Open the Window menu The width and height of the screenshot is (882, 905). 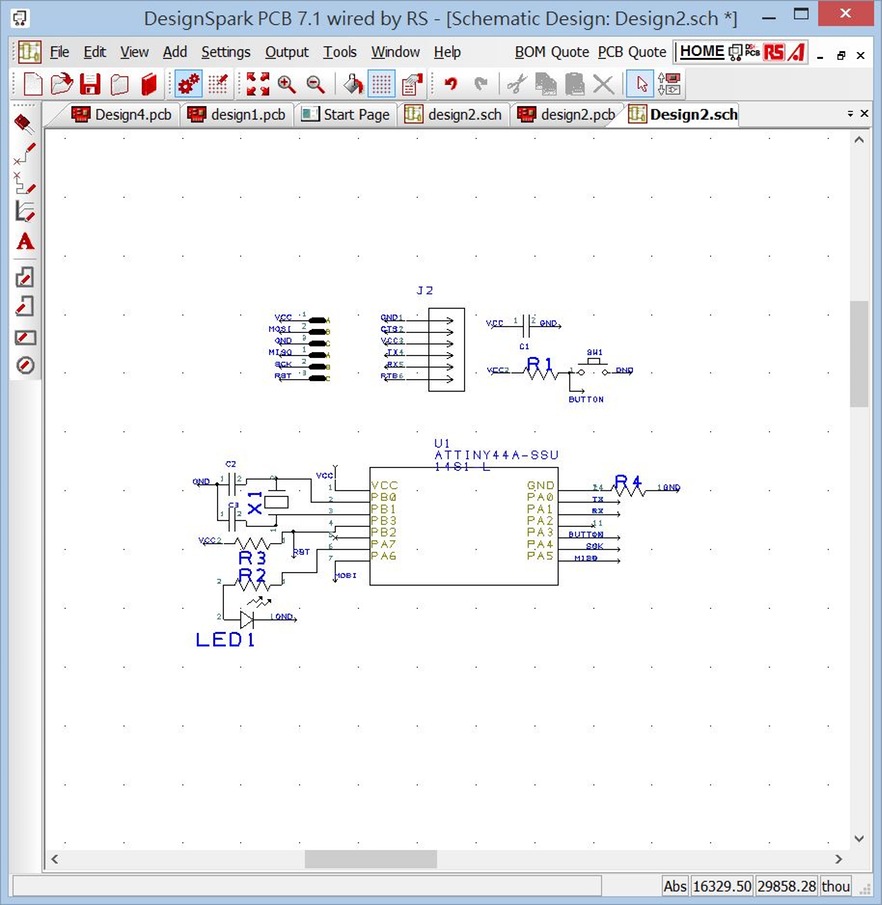pyautogui.click(x=395, y=52)
